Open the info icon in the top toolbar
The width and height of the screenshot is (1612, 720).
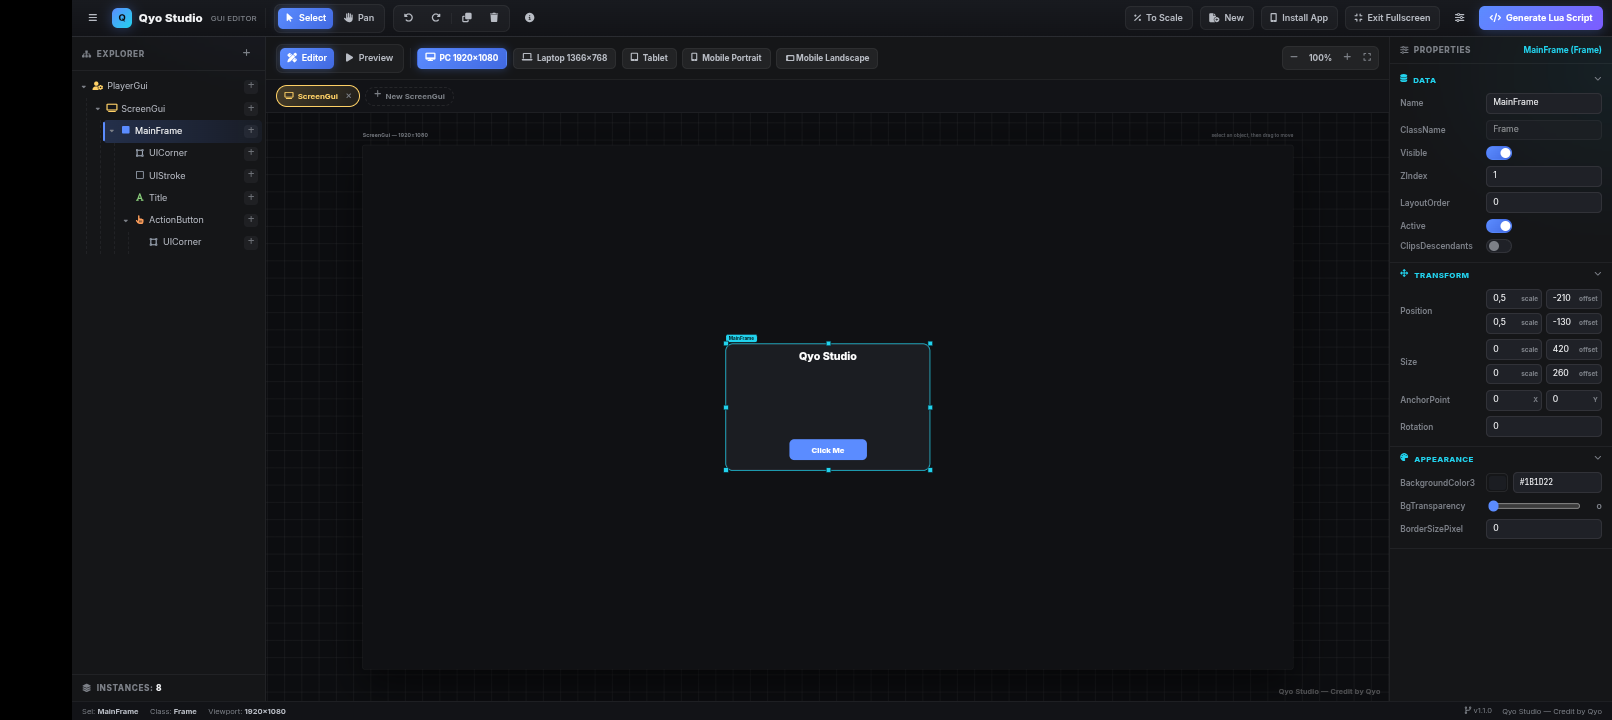coord(529,18)
